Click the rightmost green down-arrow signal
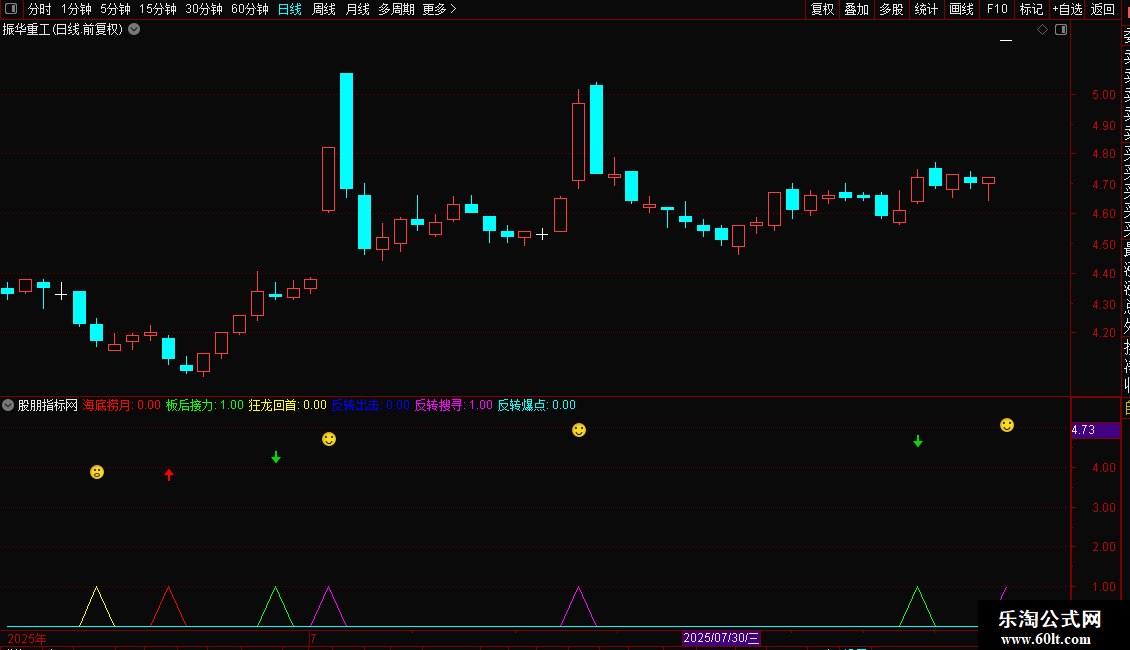The height and width of the screenshot is (650, 1130). 917,441
